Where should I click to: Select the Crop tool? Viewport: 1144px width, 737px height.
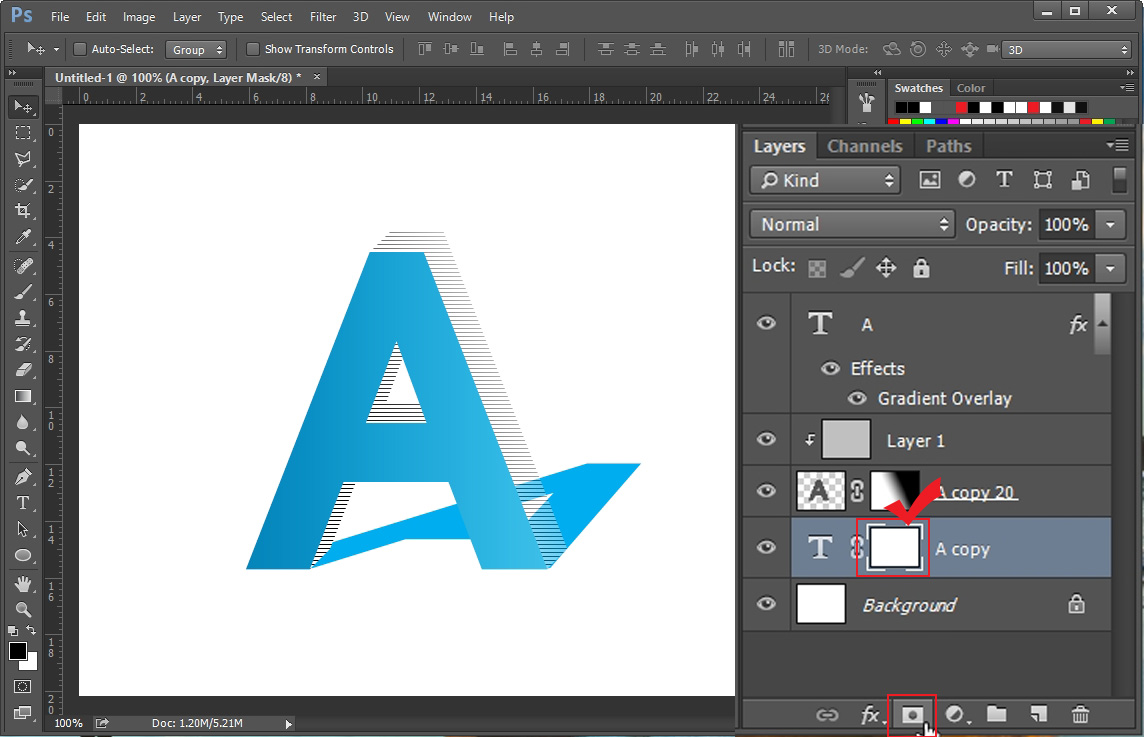(23, 211)
